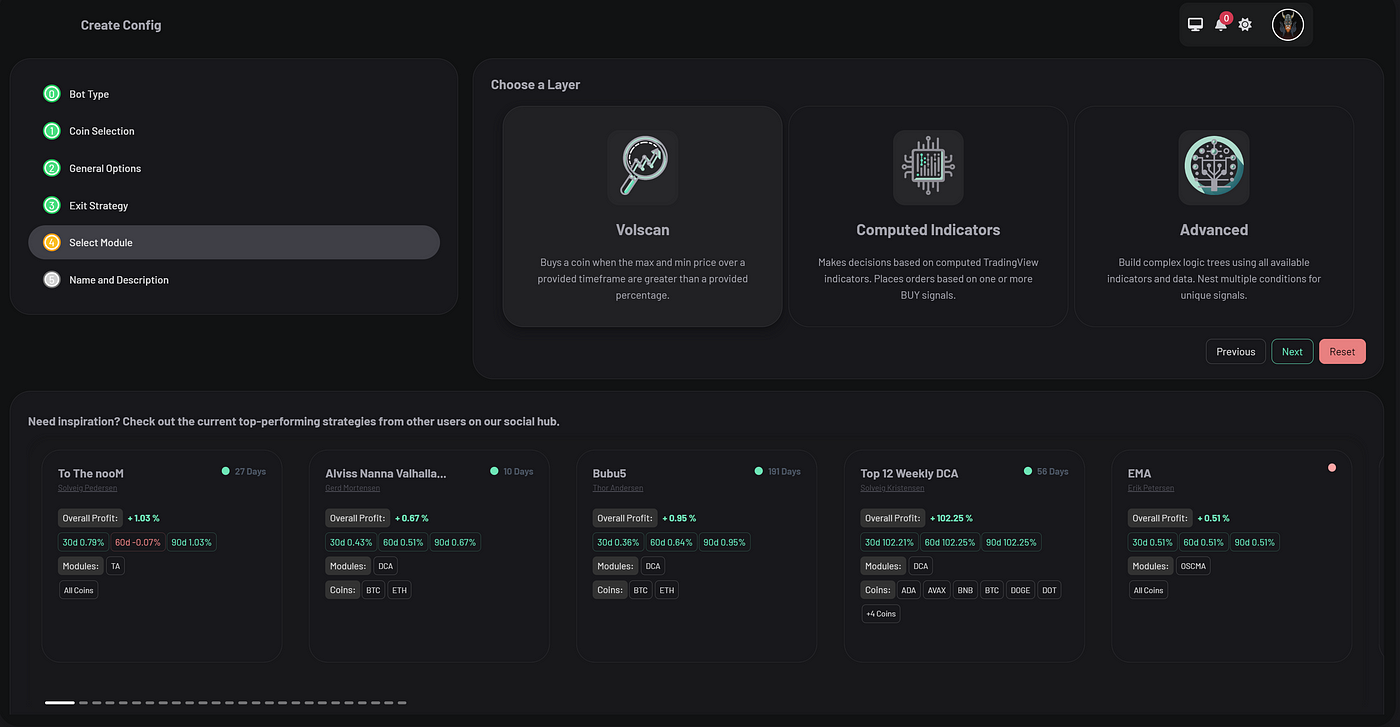The width and height of the screenshot is (1400, 727).
Task: Open the settings gear icon
Action: 1245,24
